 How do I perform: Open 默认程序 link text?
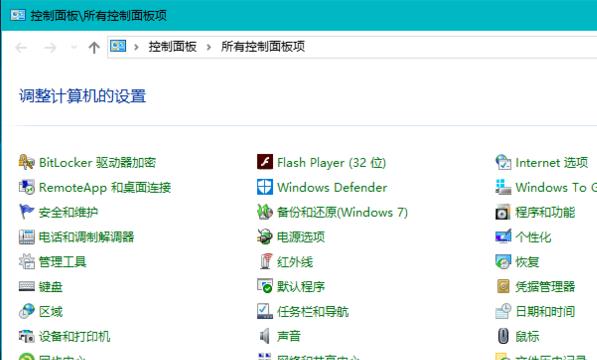(301, 287)
